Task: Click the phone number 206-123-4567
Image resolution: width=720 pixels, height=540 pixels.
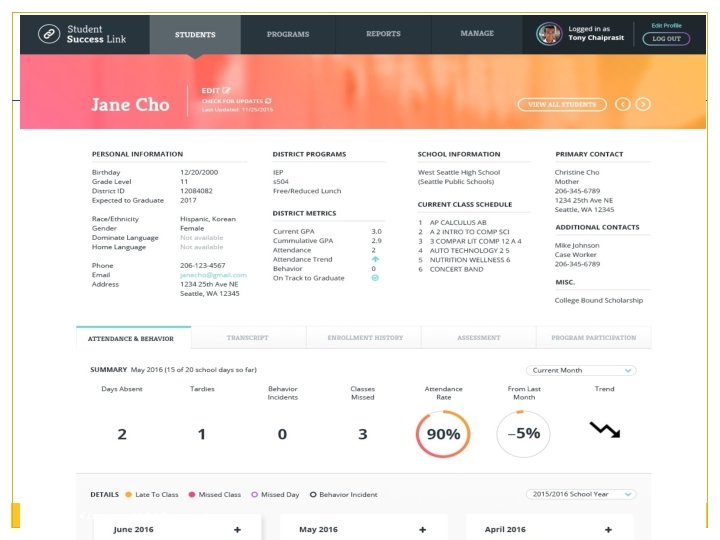Action: pyautogui.click(x=202, y=265)
